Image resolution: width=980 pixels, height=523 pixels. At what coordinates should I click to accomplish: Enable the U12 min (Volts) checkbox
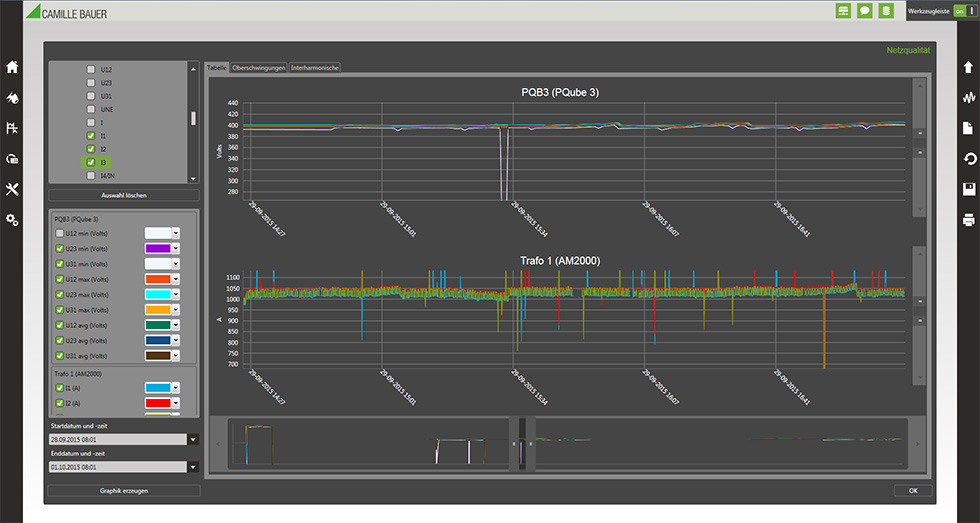coord(60,233)
